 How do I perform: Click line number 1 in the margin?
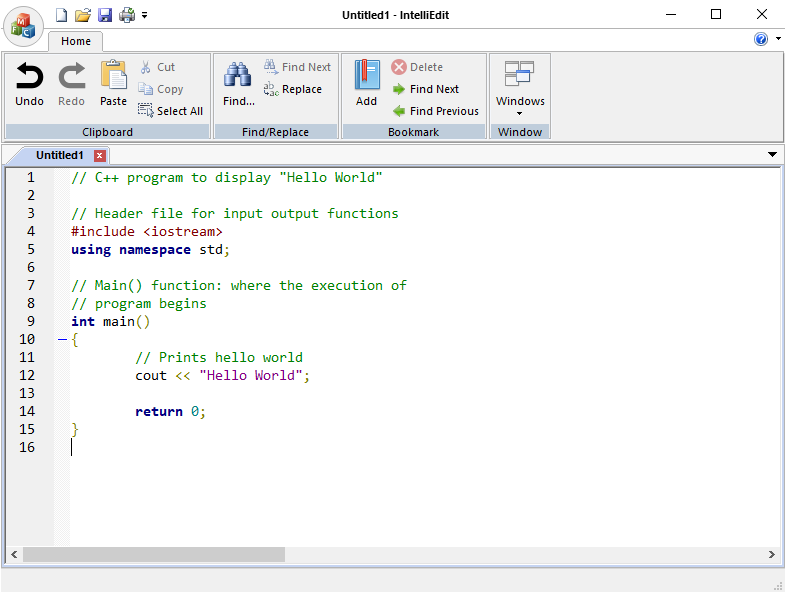[31, 177]
